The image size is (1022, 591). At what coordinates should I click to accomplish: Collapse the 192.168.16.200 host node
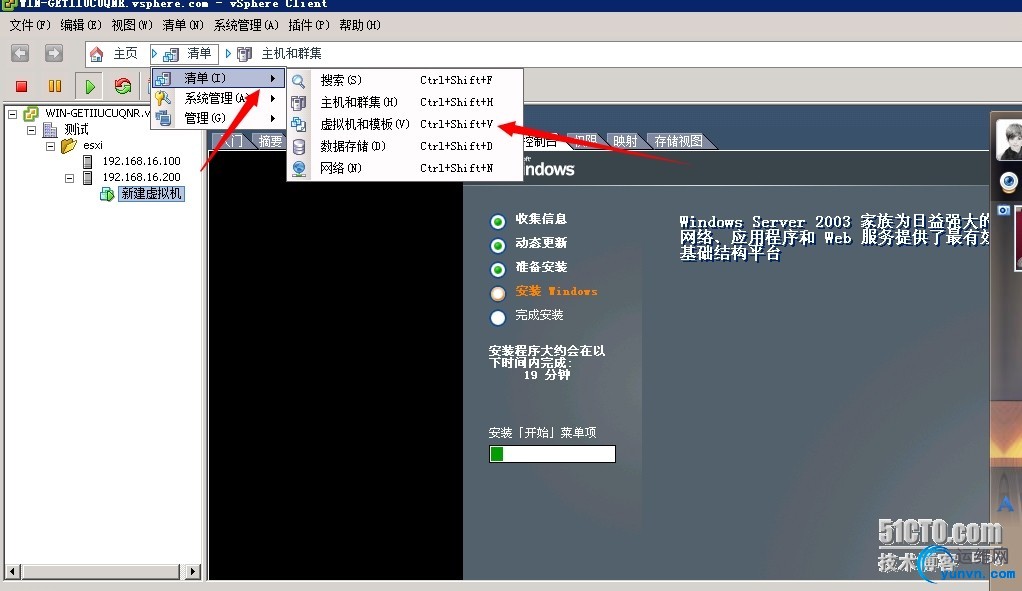(70, 178)
